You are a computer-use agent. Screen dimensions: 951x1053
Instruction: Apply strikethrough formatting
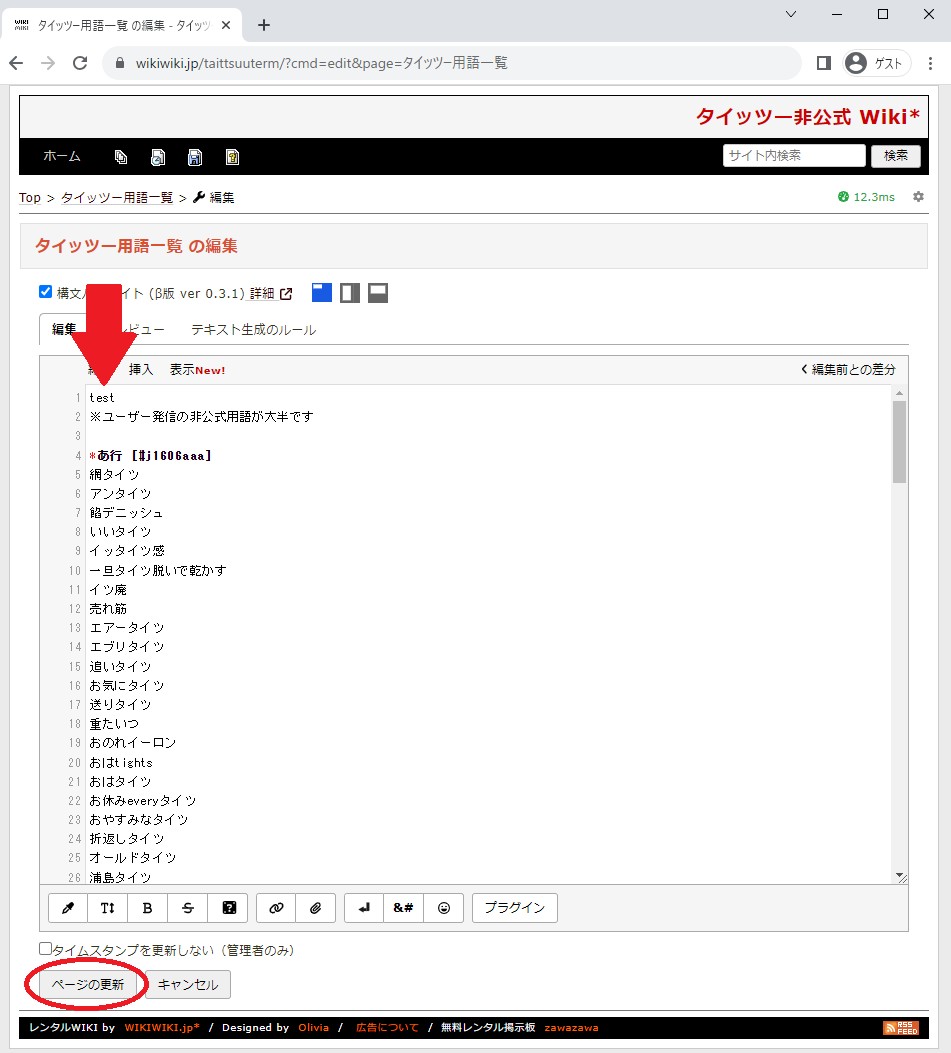pos(188,908)
